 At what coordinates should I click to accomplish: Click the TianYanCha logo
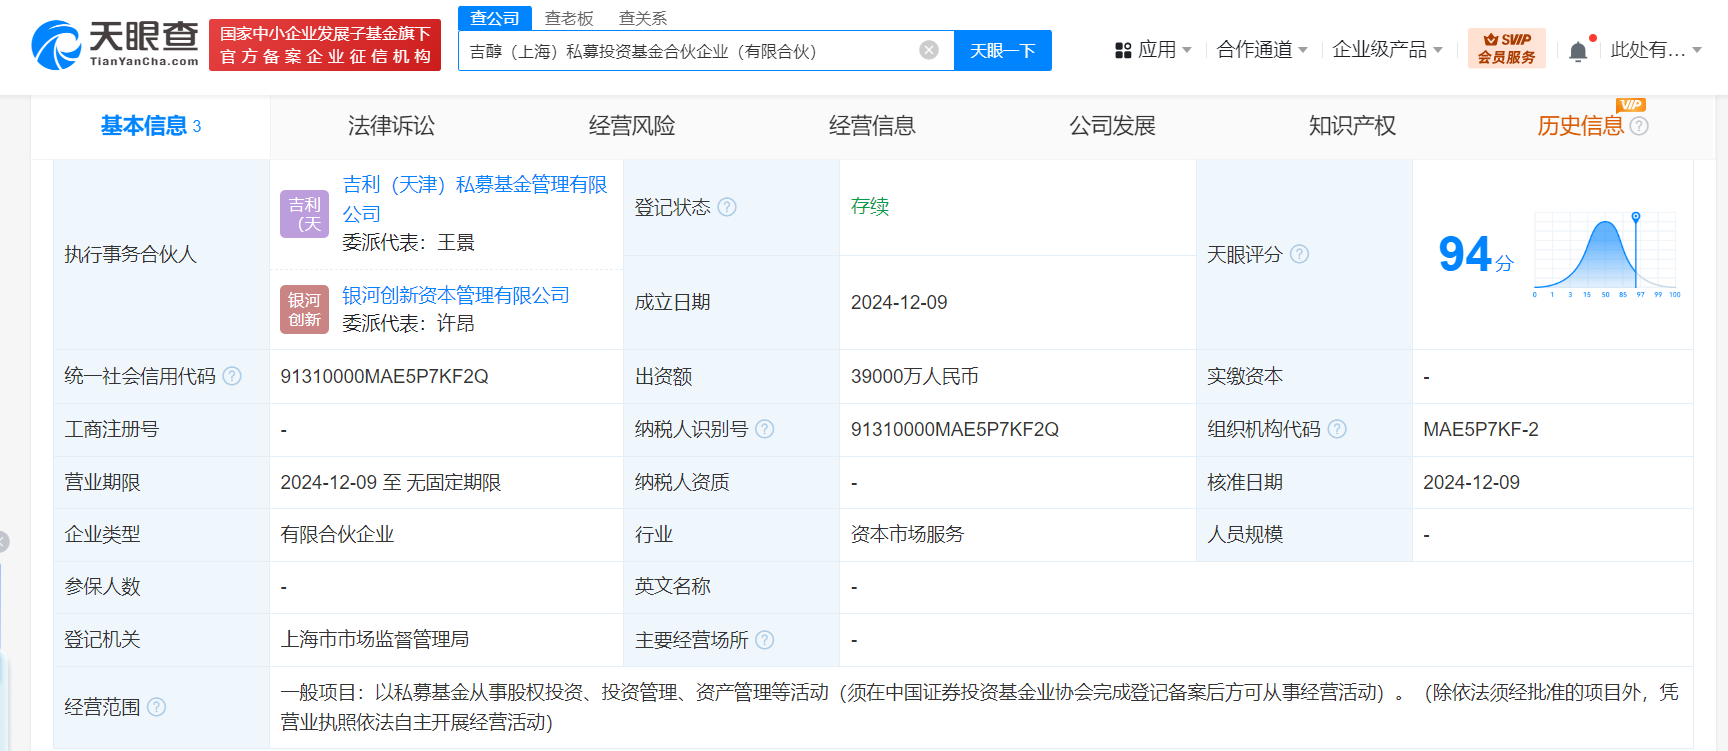pos(115,45)
